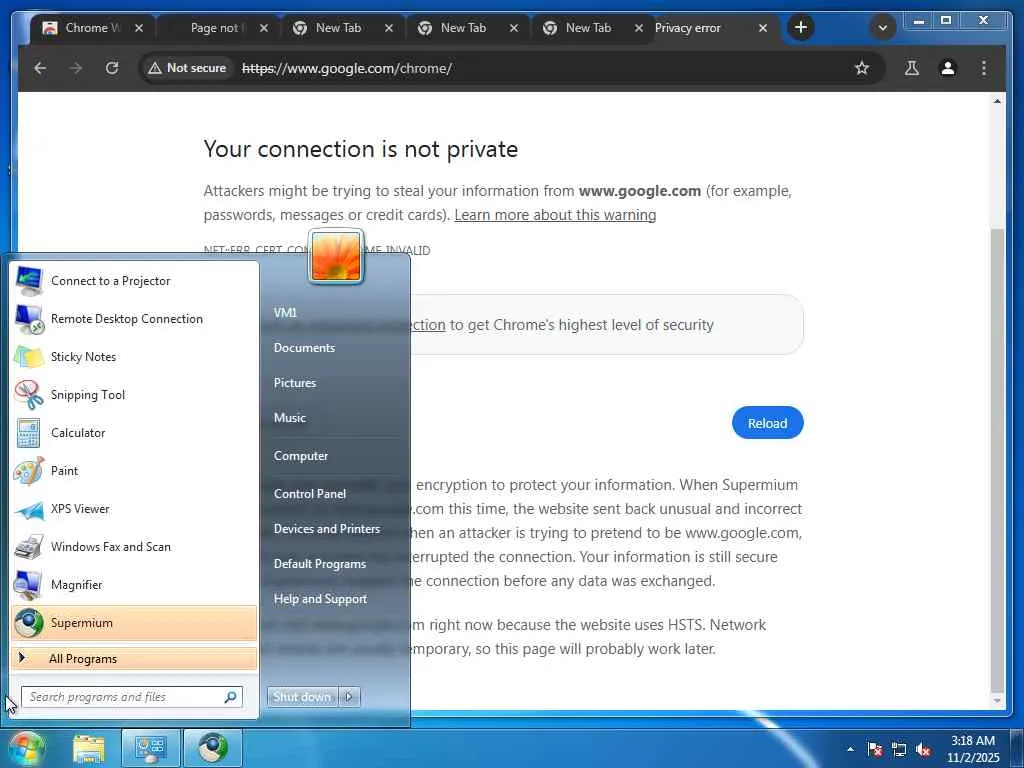This screenshot has width=1024, height=768.
Task: Switch to the second New Tab
Action: pyautogui.click(x=463, y=28)
